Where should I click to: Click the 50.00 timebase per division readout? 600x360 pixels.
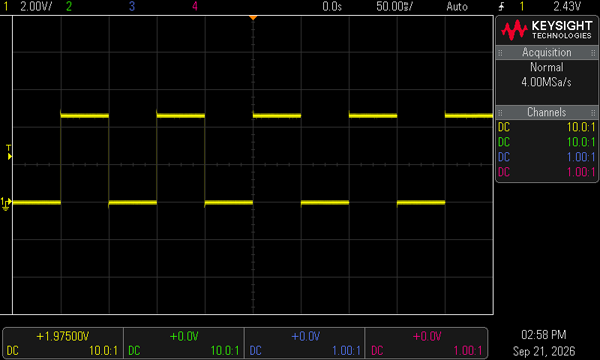(x=394, y=7)
